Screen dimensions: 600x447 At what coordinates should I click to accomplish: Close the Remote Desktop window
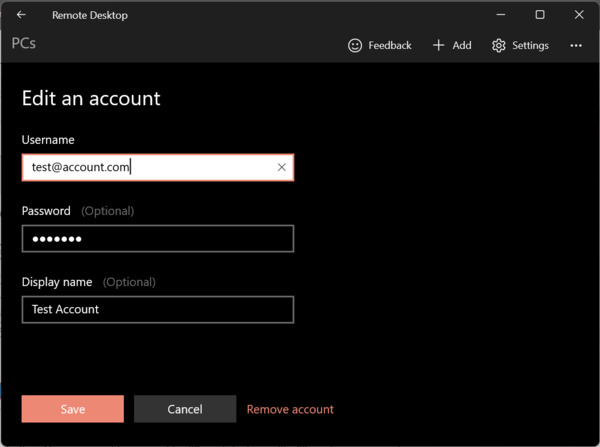click(x=579, y=15)
